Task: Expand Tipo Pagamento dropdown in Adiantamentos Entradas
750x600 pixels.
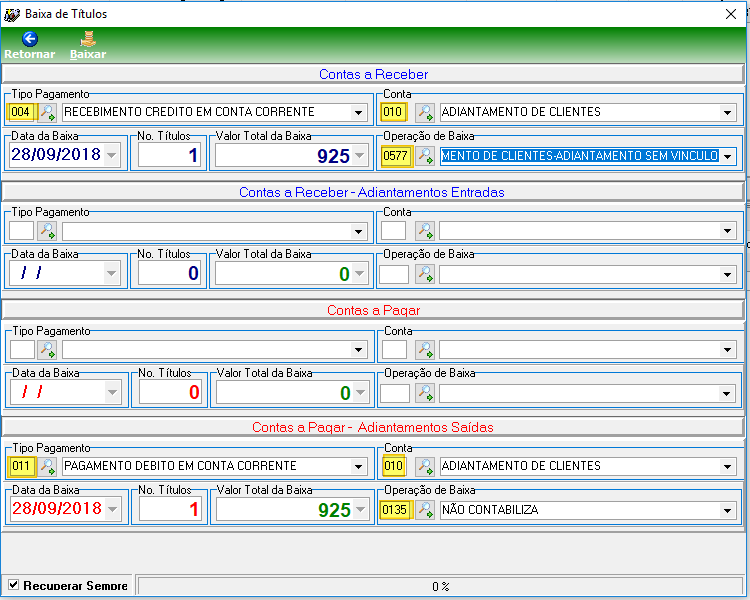Action: (358, 231)
